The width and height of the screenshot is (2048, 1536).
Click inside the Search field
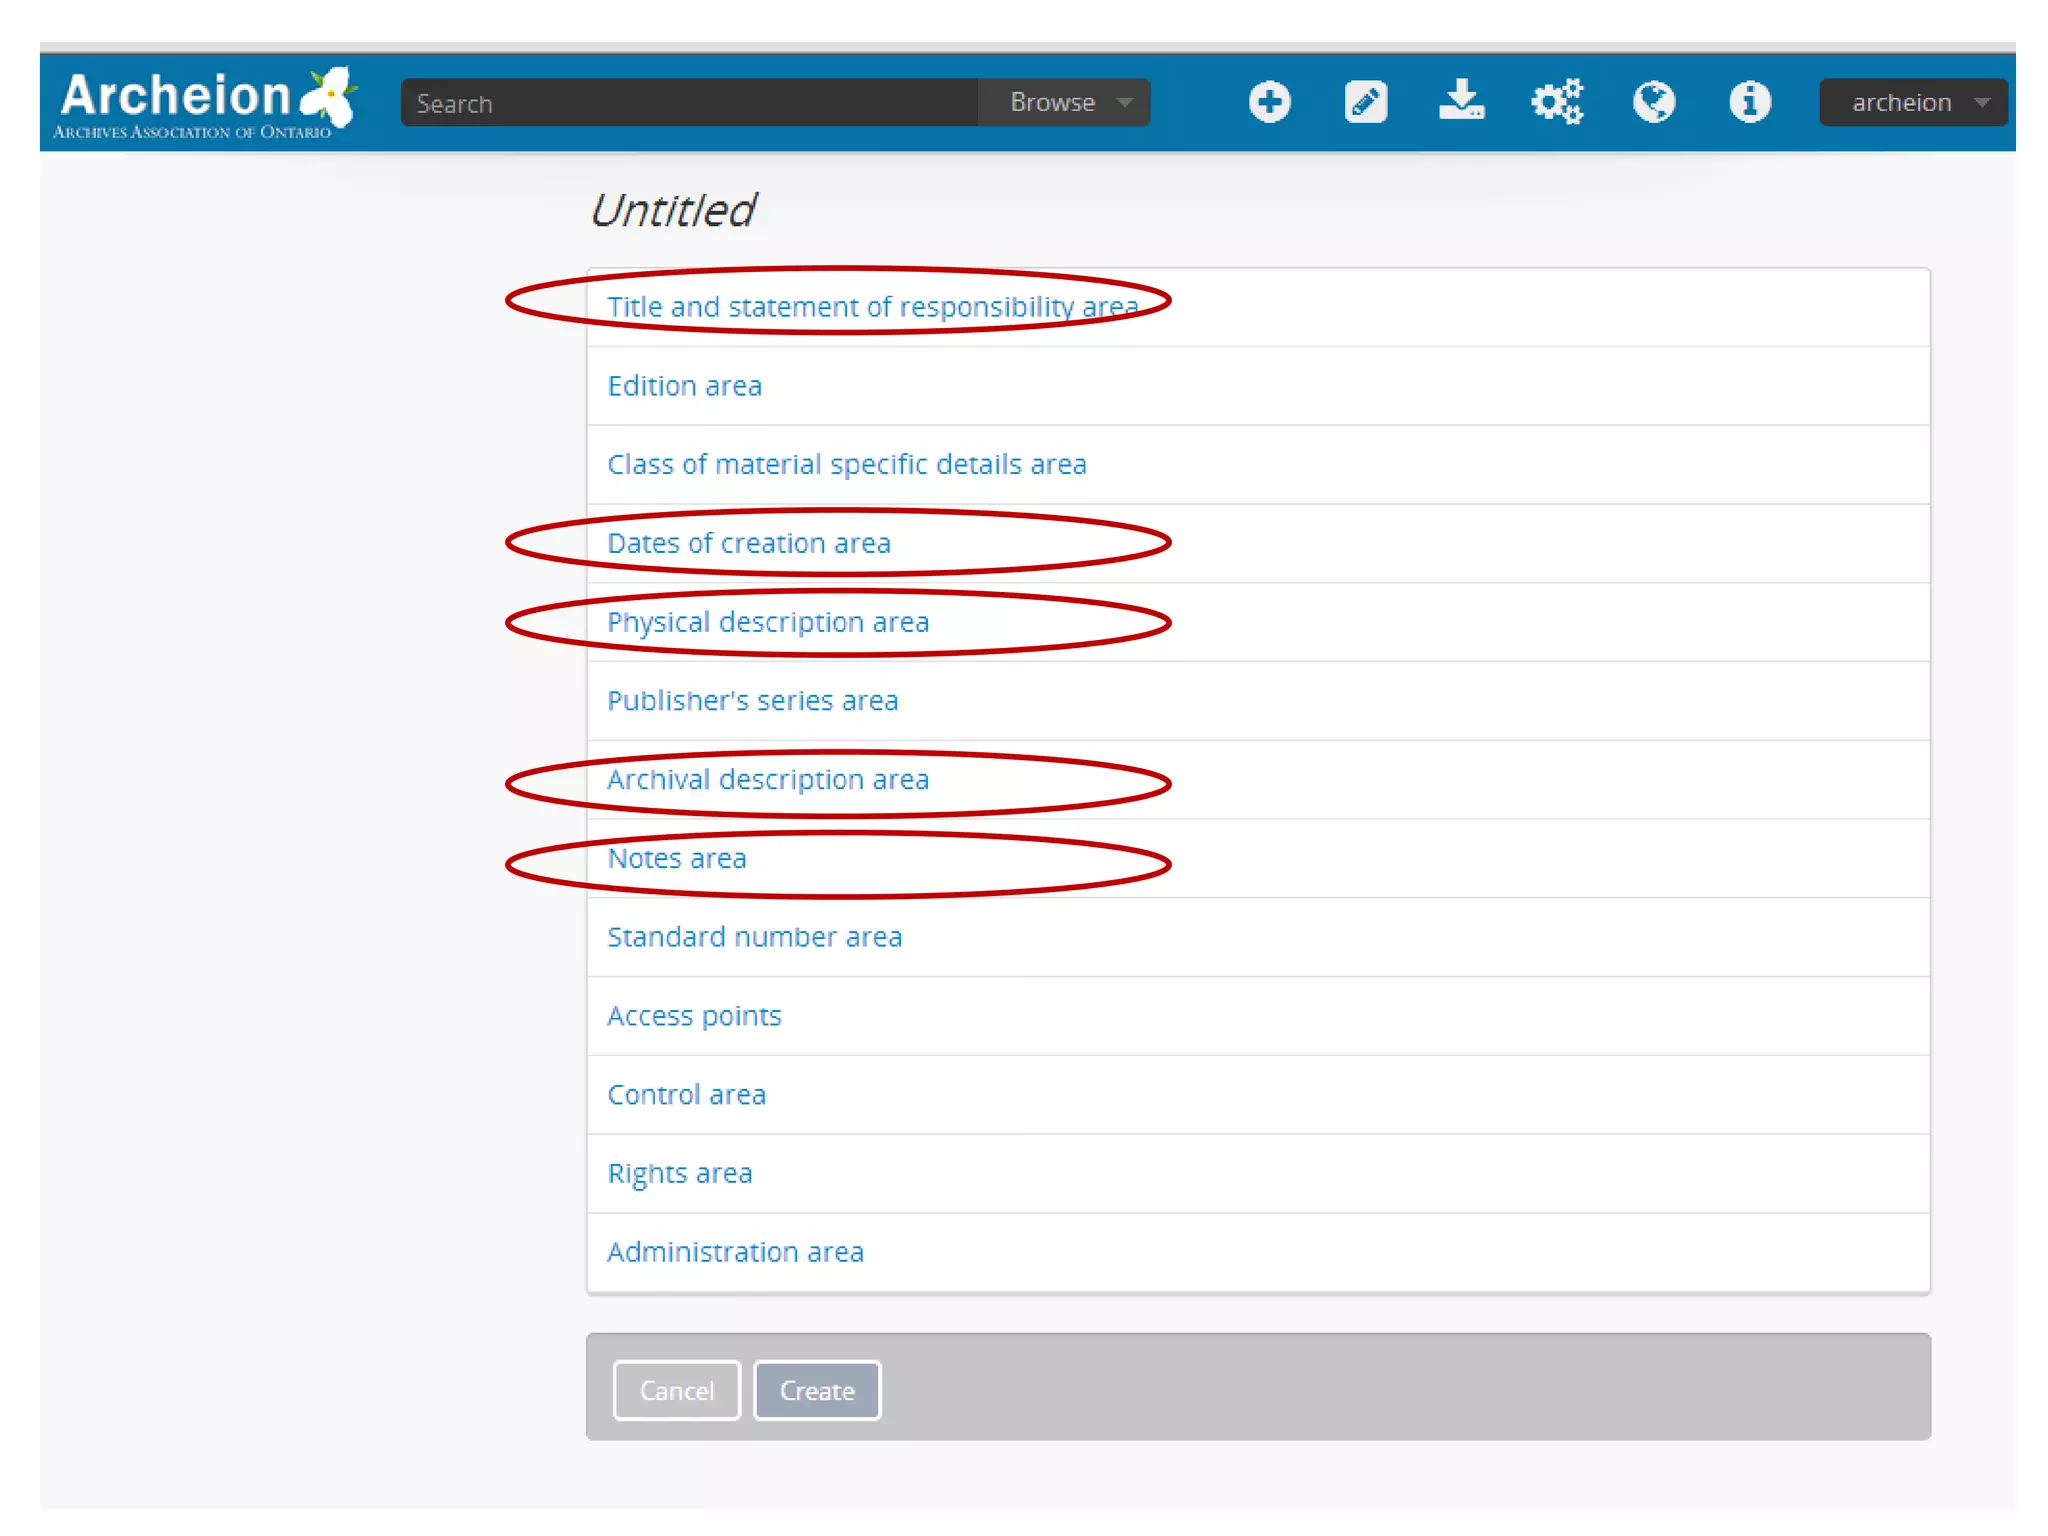pyautogui.click(x=688, y=103)
